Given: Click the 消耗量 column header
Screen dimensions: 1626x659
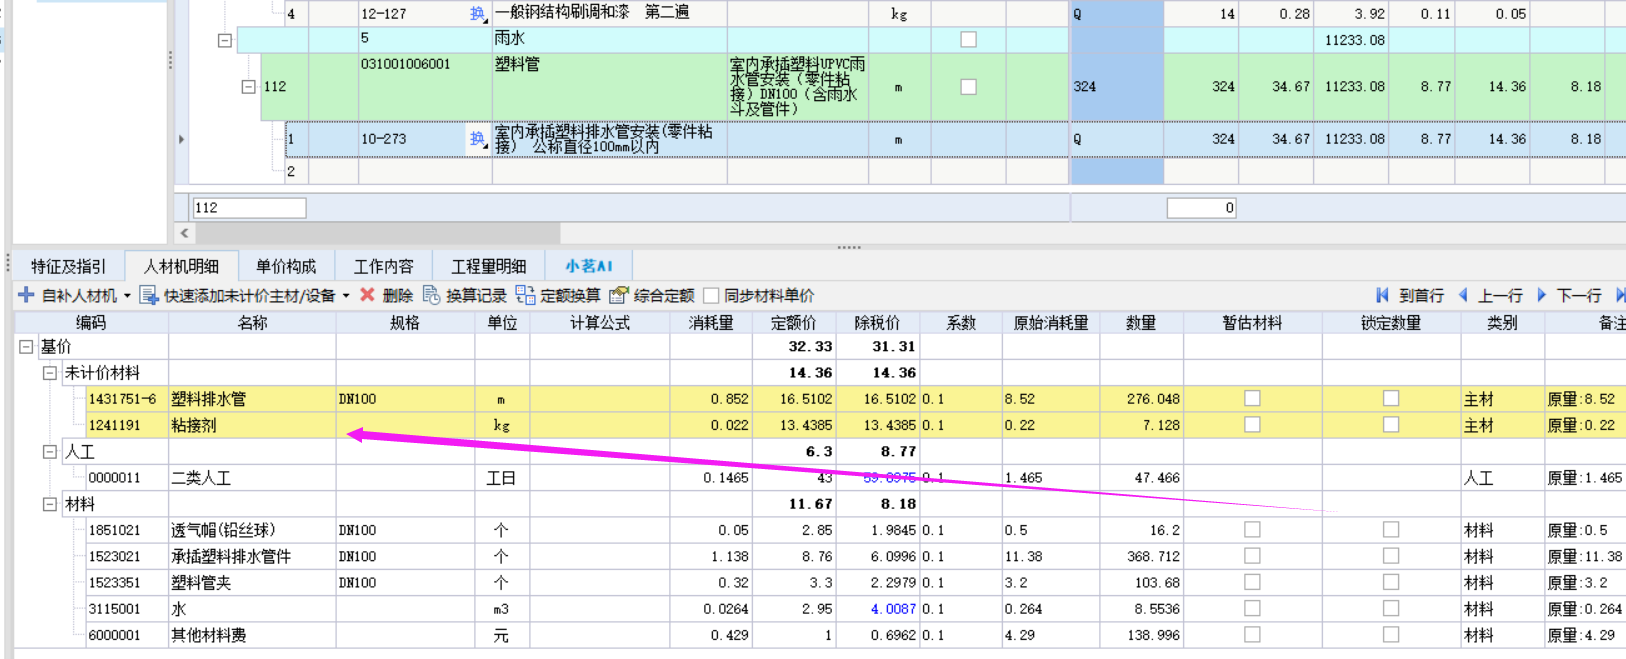Looking at the screenshot, I should tap(711, 323).
